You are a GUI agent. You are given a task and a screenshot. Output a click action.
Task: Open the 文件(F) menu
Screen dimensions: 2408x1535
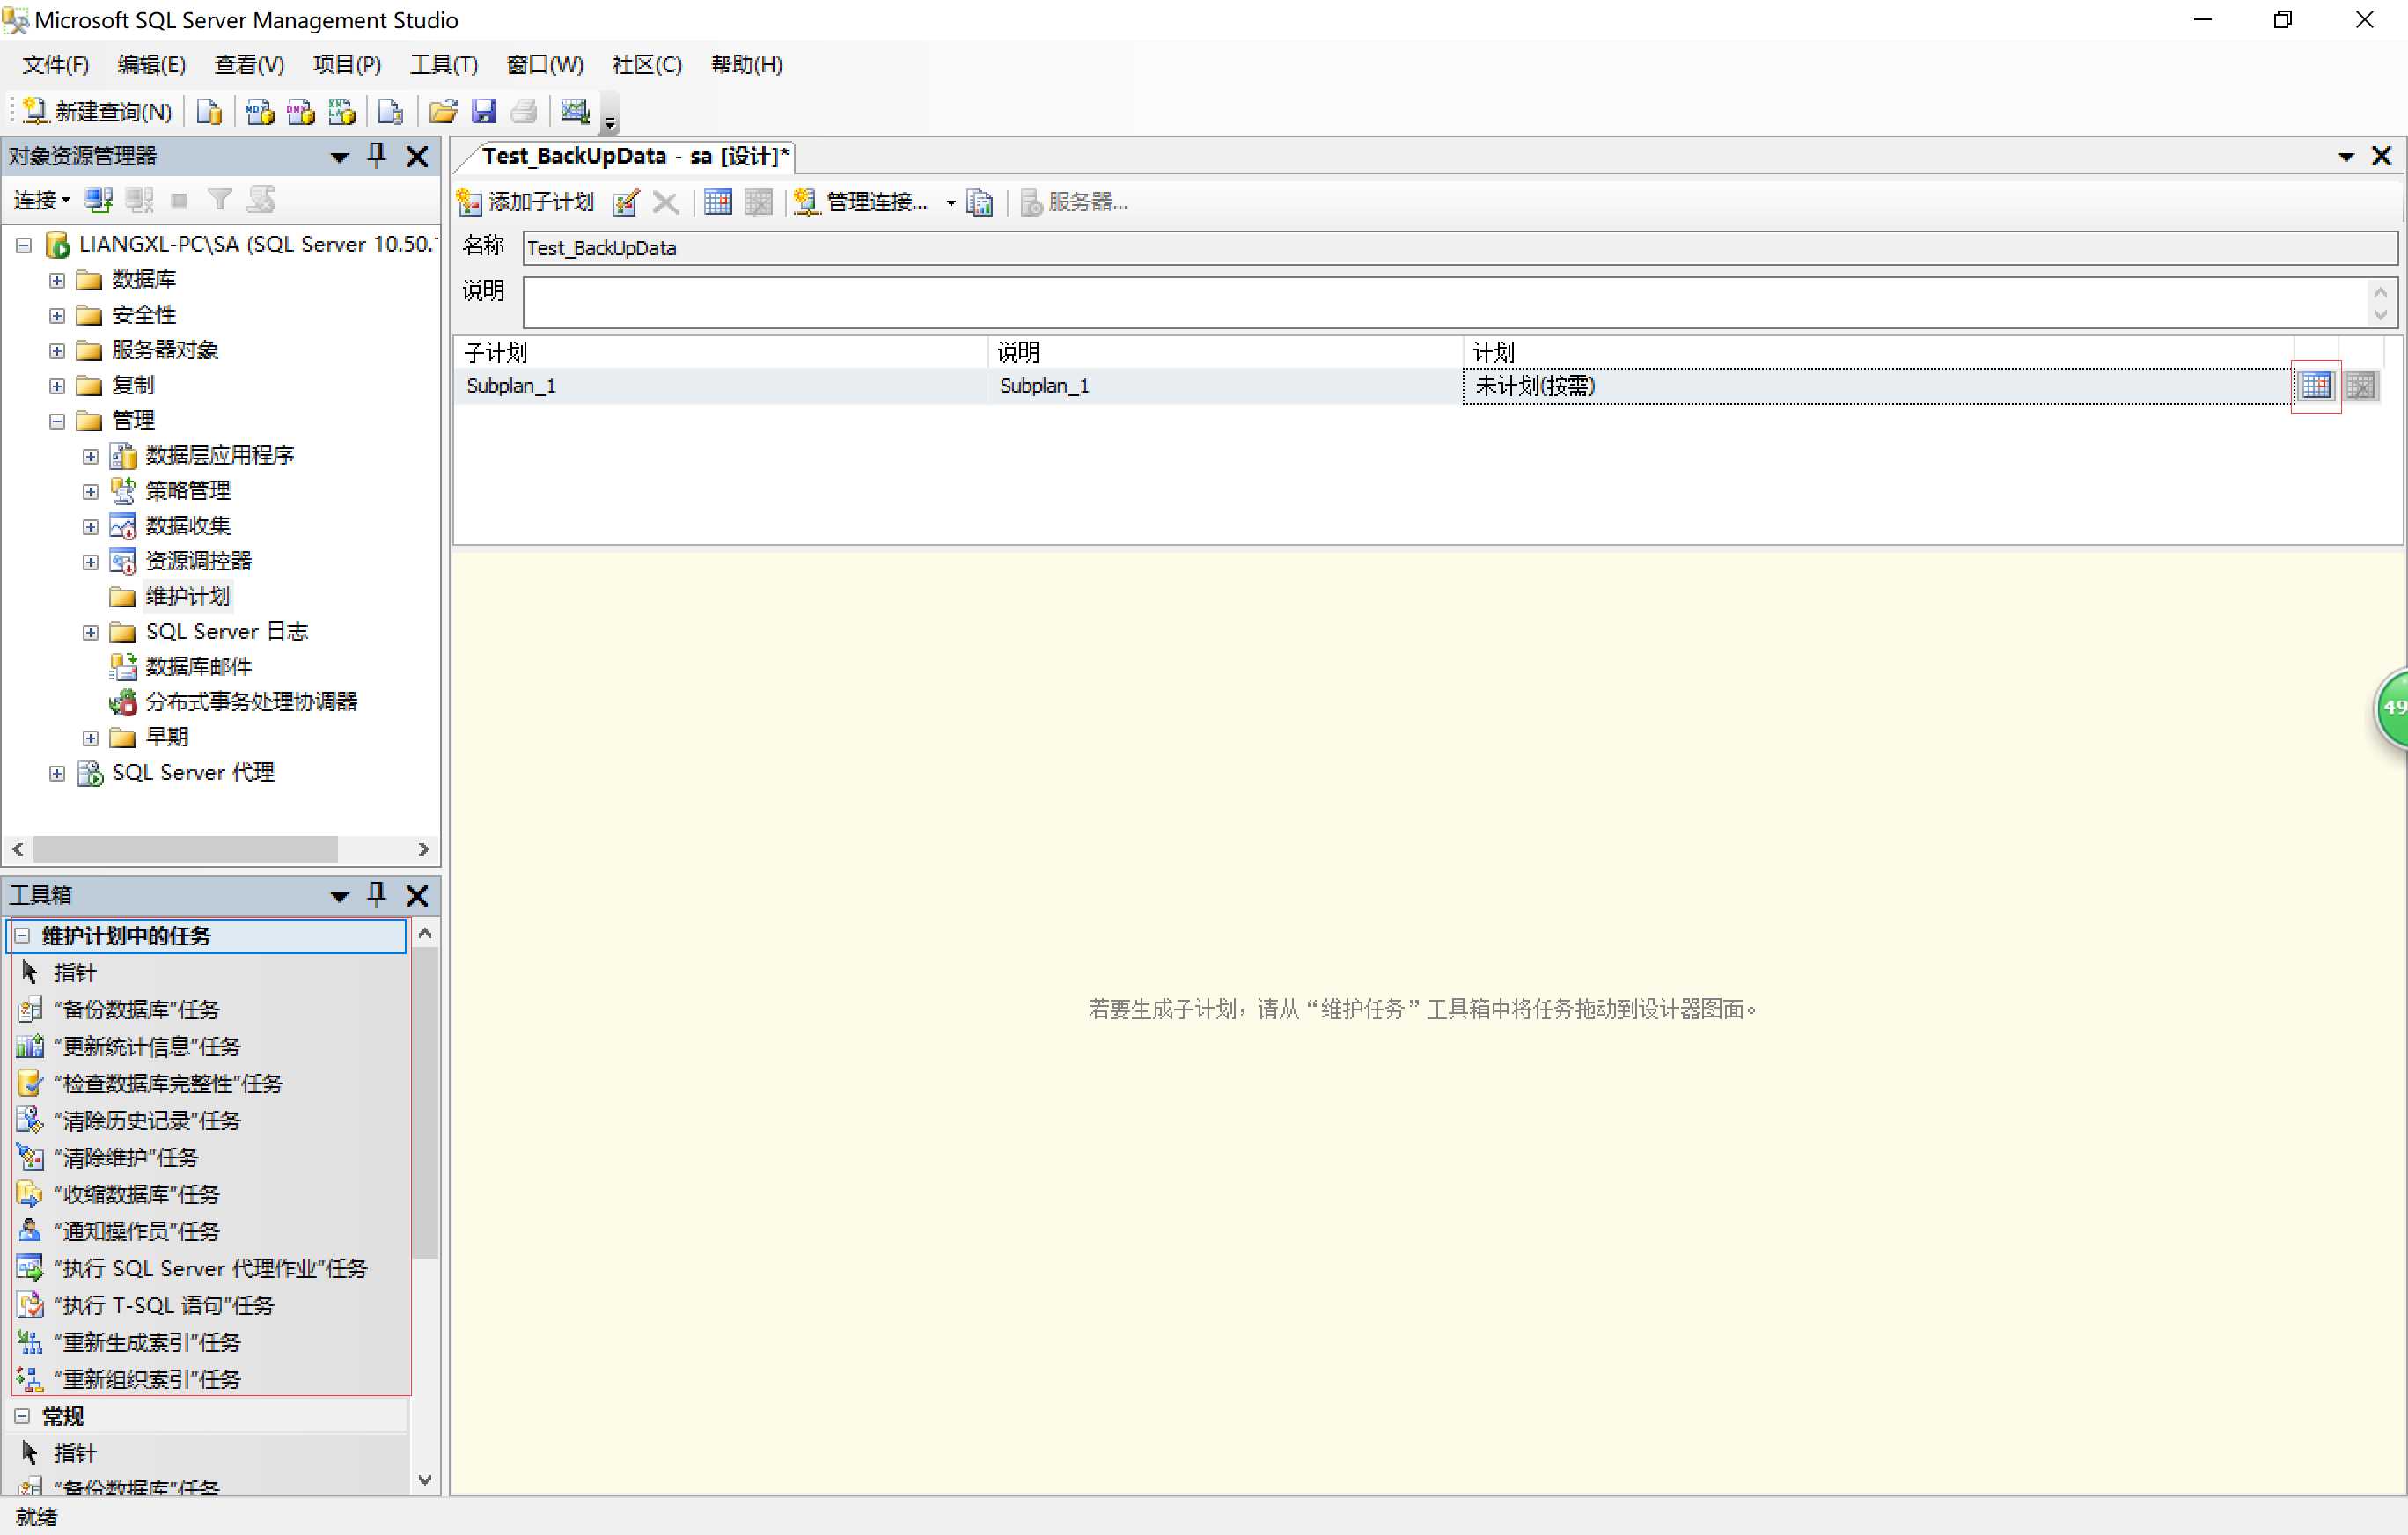pos(56,65)
